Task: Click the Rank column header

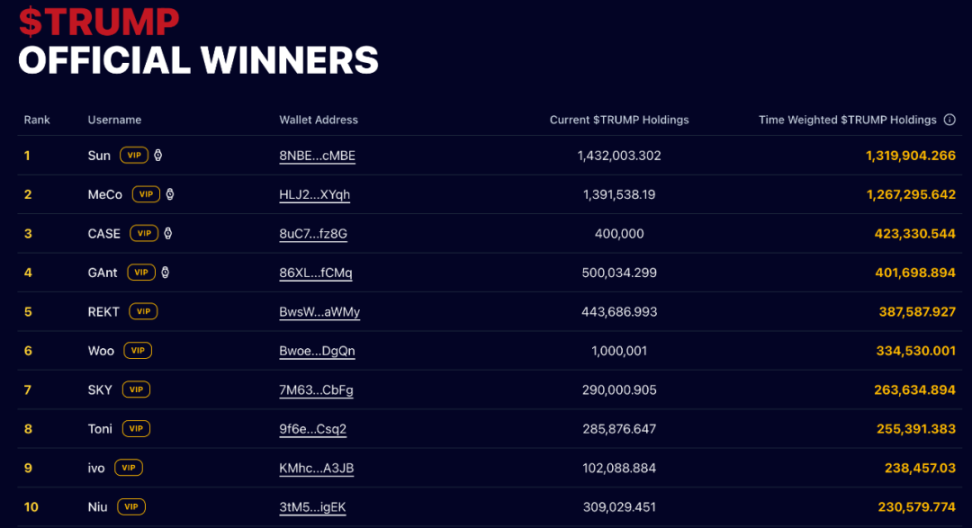Action: (37, 120)
